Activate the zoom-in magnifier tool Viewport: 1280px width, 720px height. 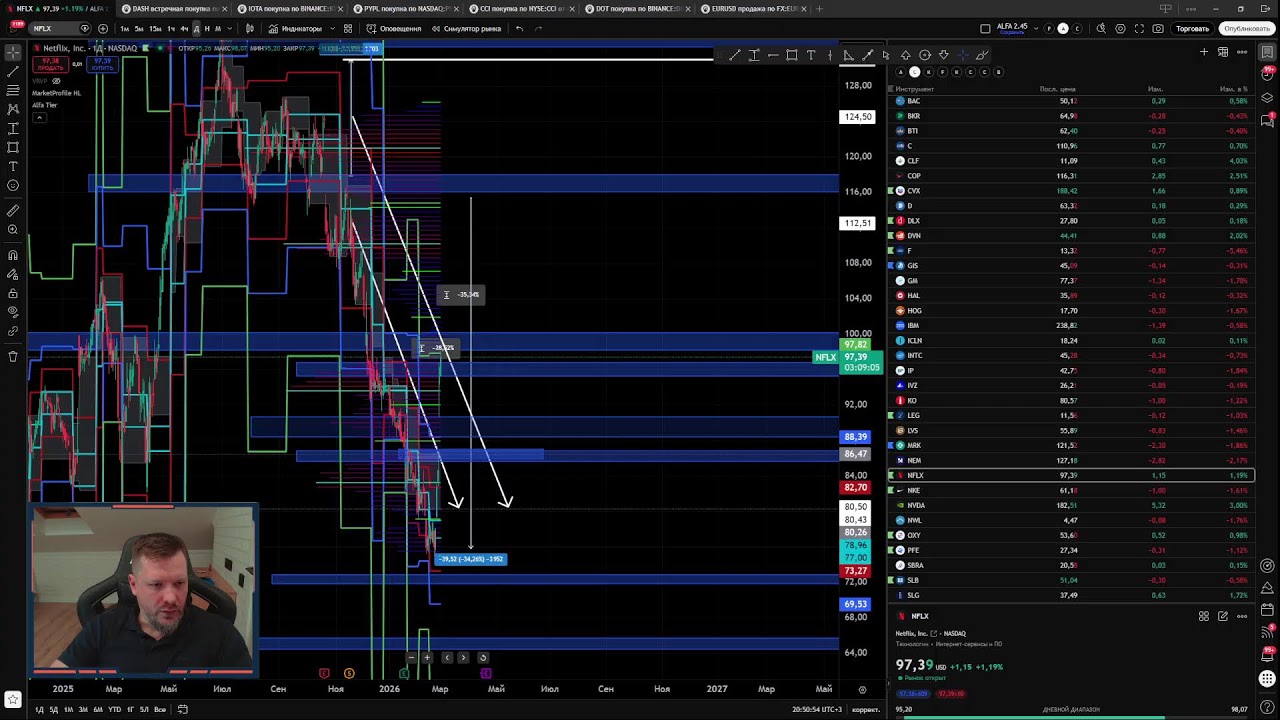point(13,230)
